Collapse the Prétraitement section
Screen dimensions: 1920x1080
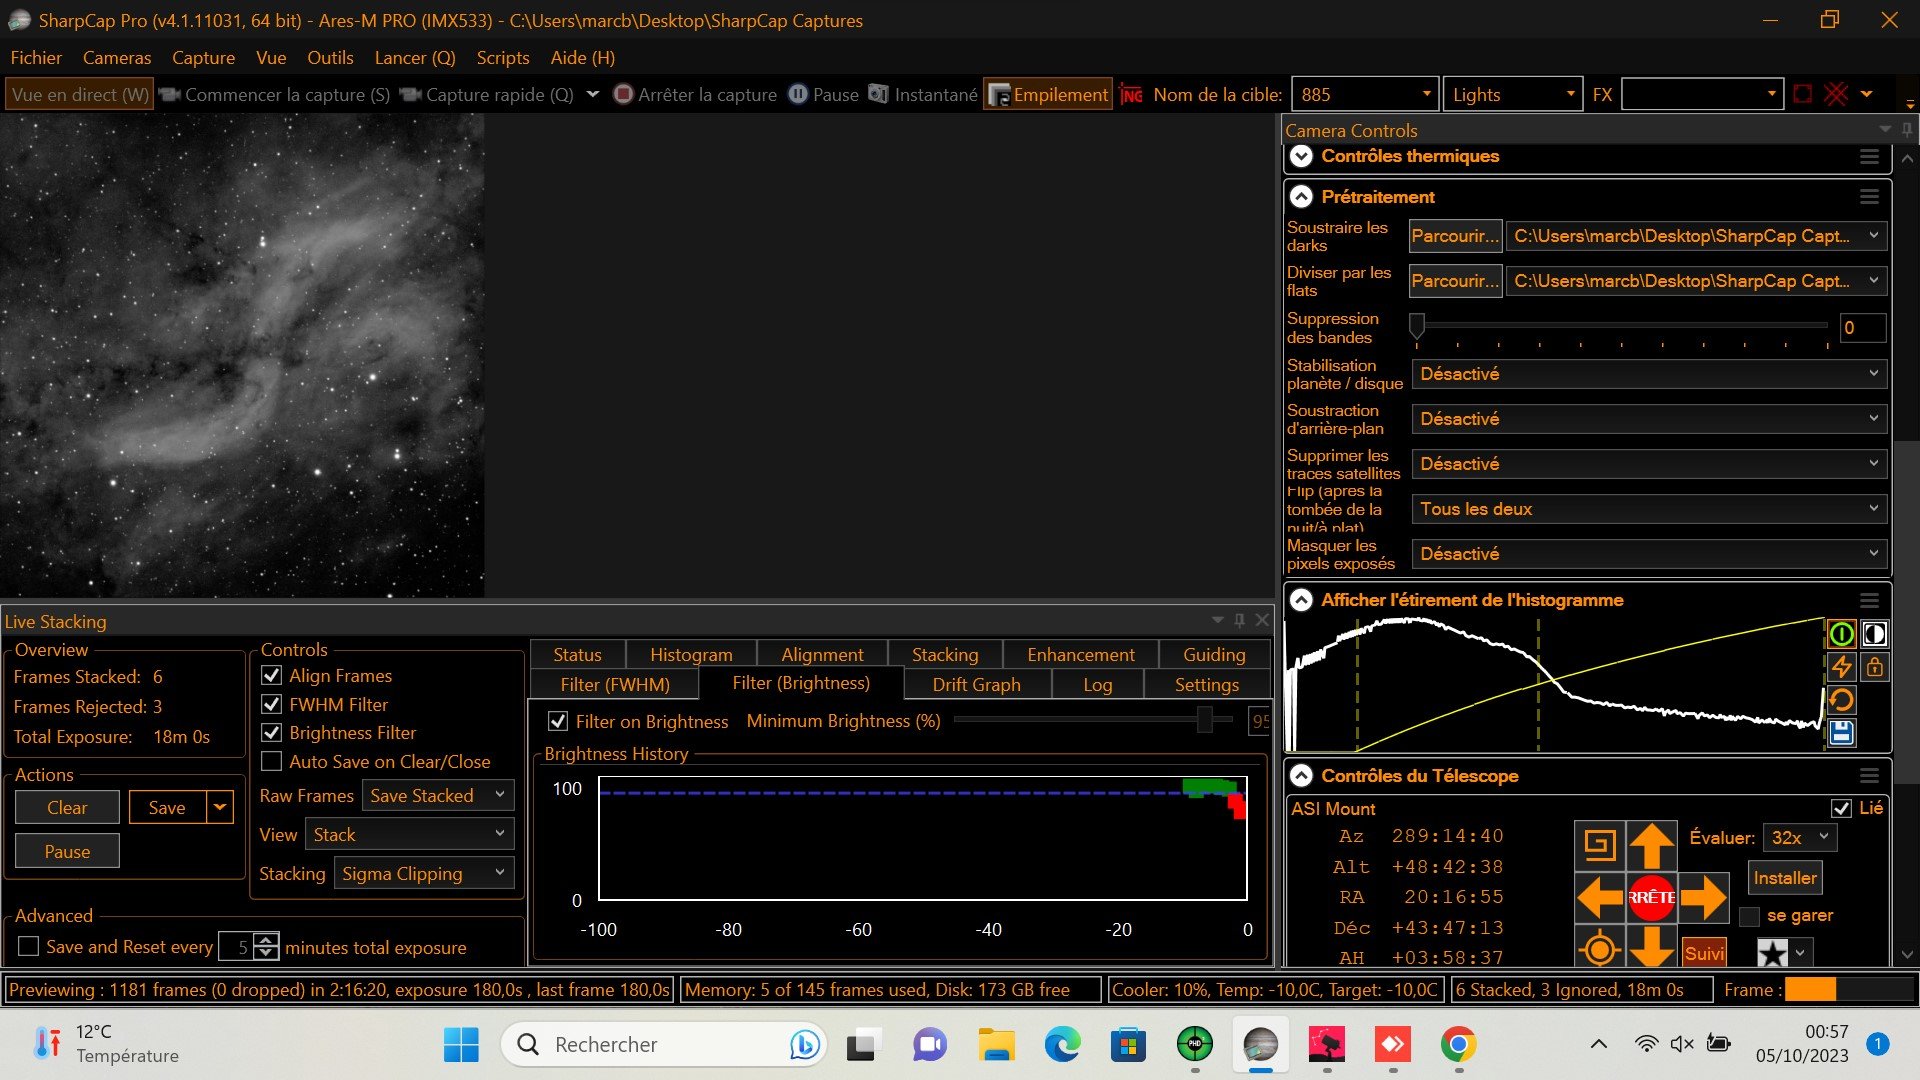pyautogui.click(x=1301, y=197)
